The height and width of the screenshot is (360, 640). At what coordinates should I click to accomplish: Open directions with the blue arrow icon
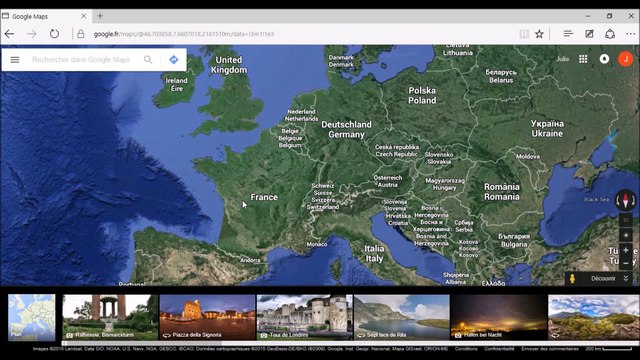(x=174, y=60)
